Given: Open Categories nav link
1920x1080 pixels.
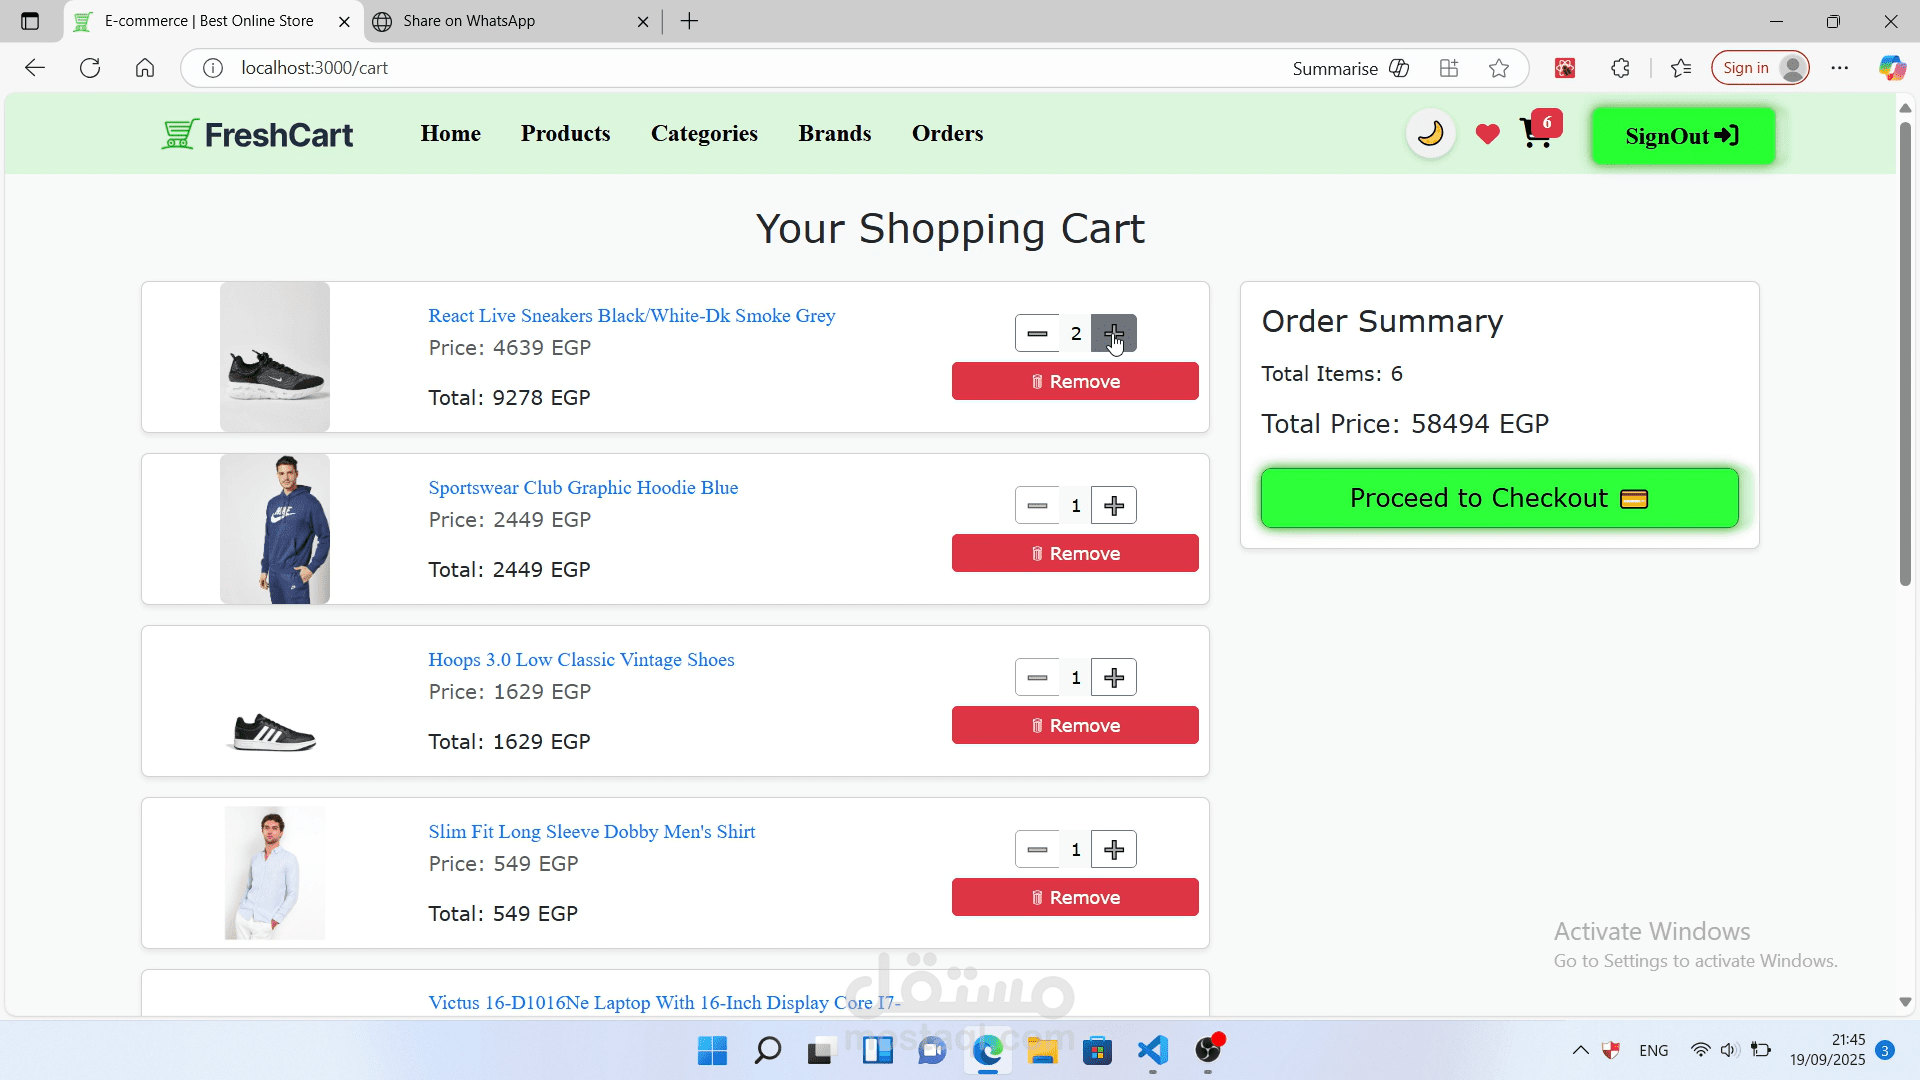Looking at the screenshot, I should (x=704, y=133).
